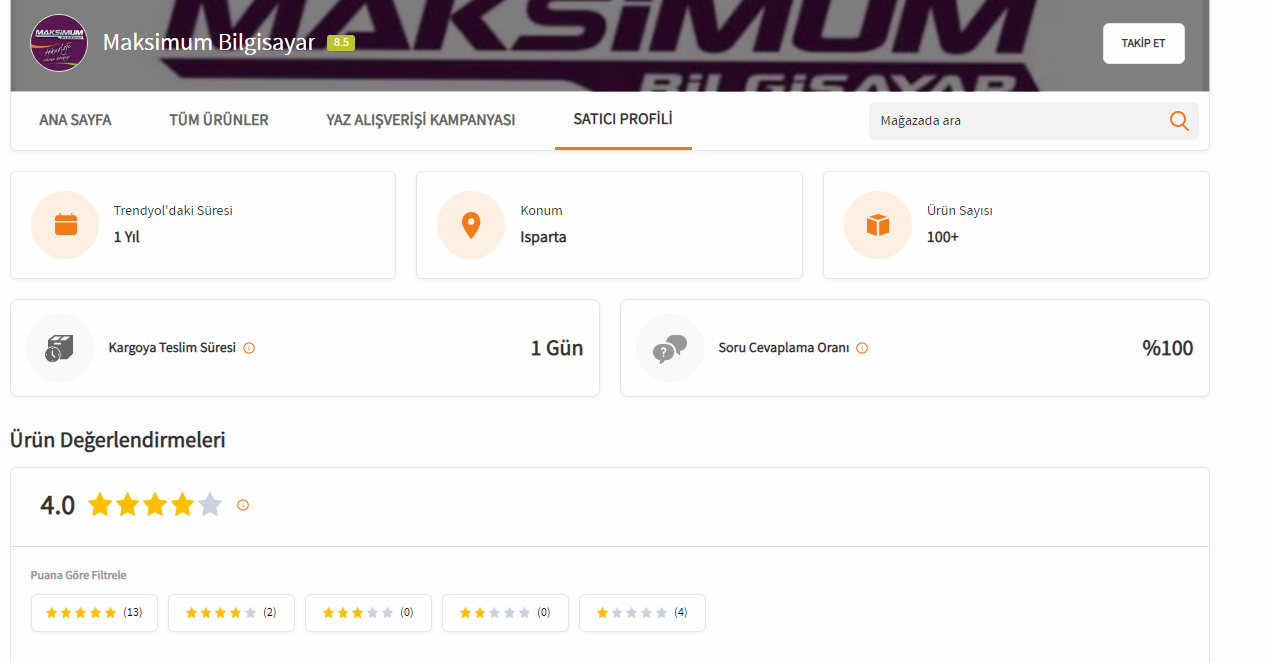Click the info icon beside Soru Cevaplama Oranı
The image size is (1272, 663).
[862, 348]
